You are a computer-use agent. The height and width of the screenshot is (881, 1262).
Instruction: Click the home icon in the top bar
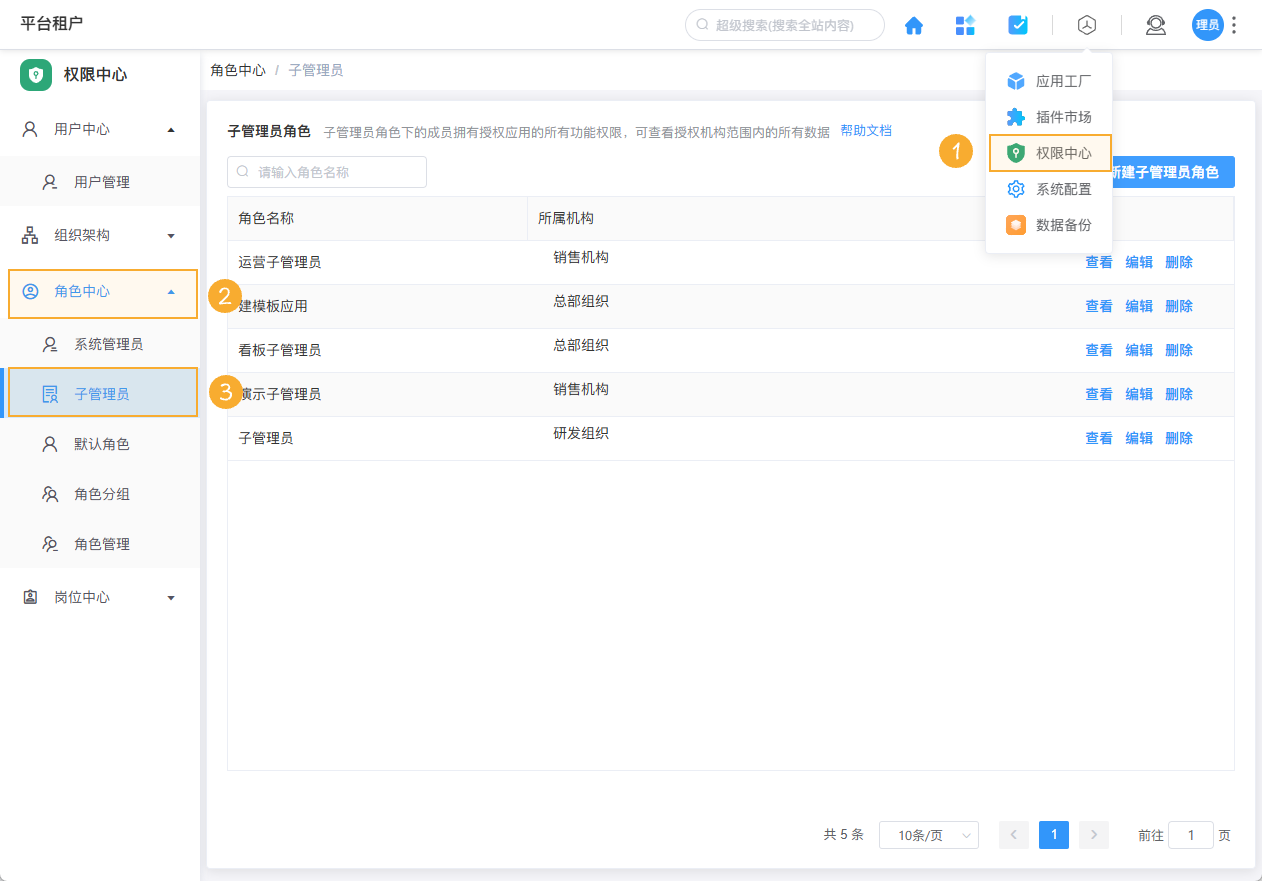pyautogui.click(x=913, y=25)
